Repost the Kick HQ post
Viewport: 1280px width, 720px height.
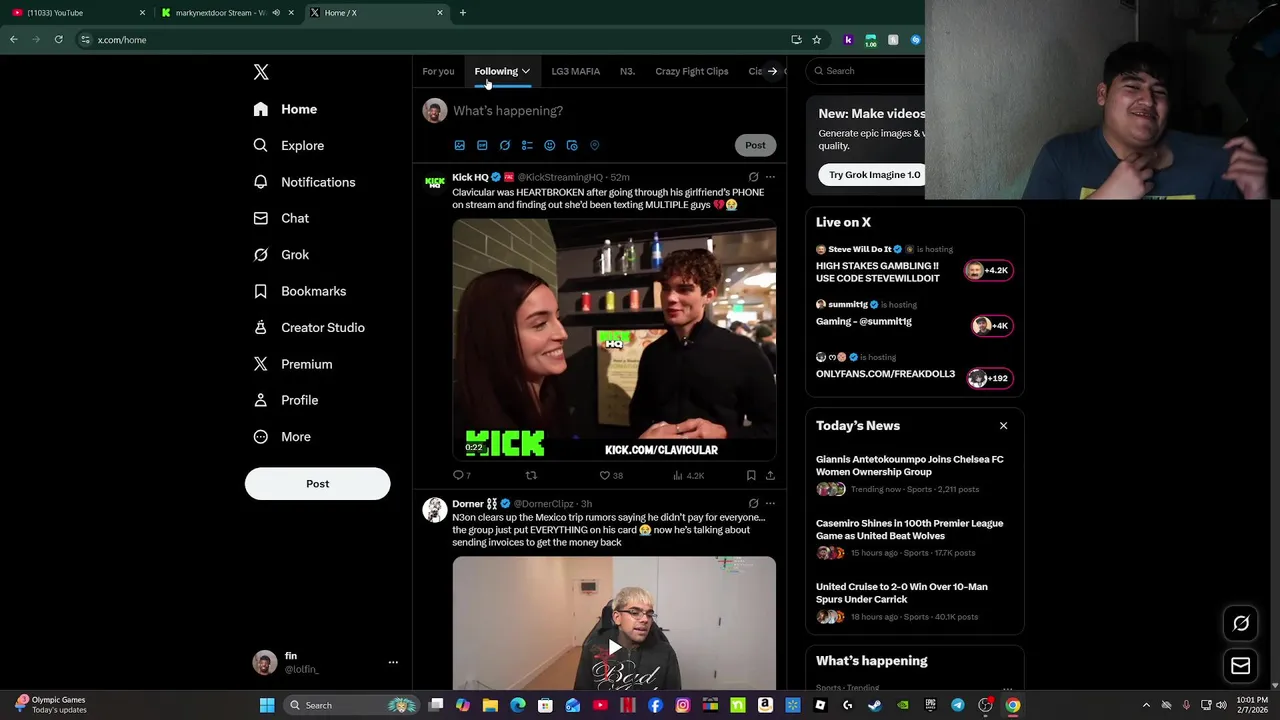531,476
